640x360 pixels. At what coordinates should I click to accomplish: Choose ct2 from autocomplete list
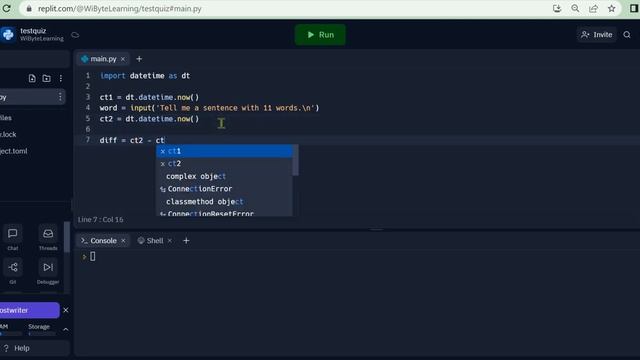point(224,164)
